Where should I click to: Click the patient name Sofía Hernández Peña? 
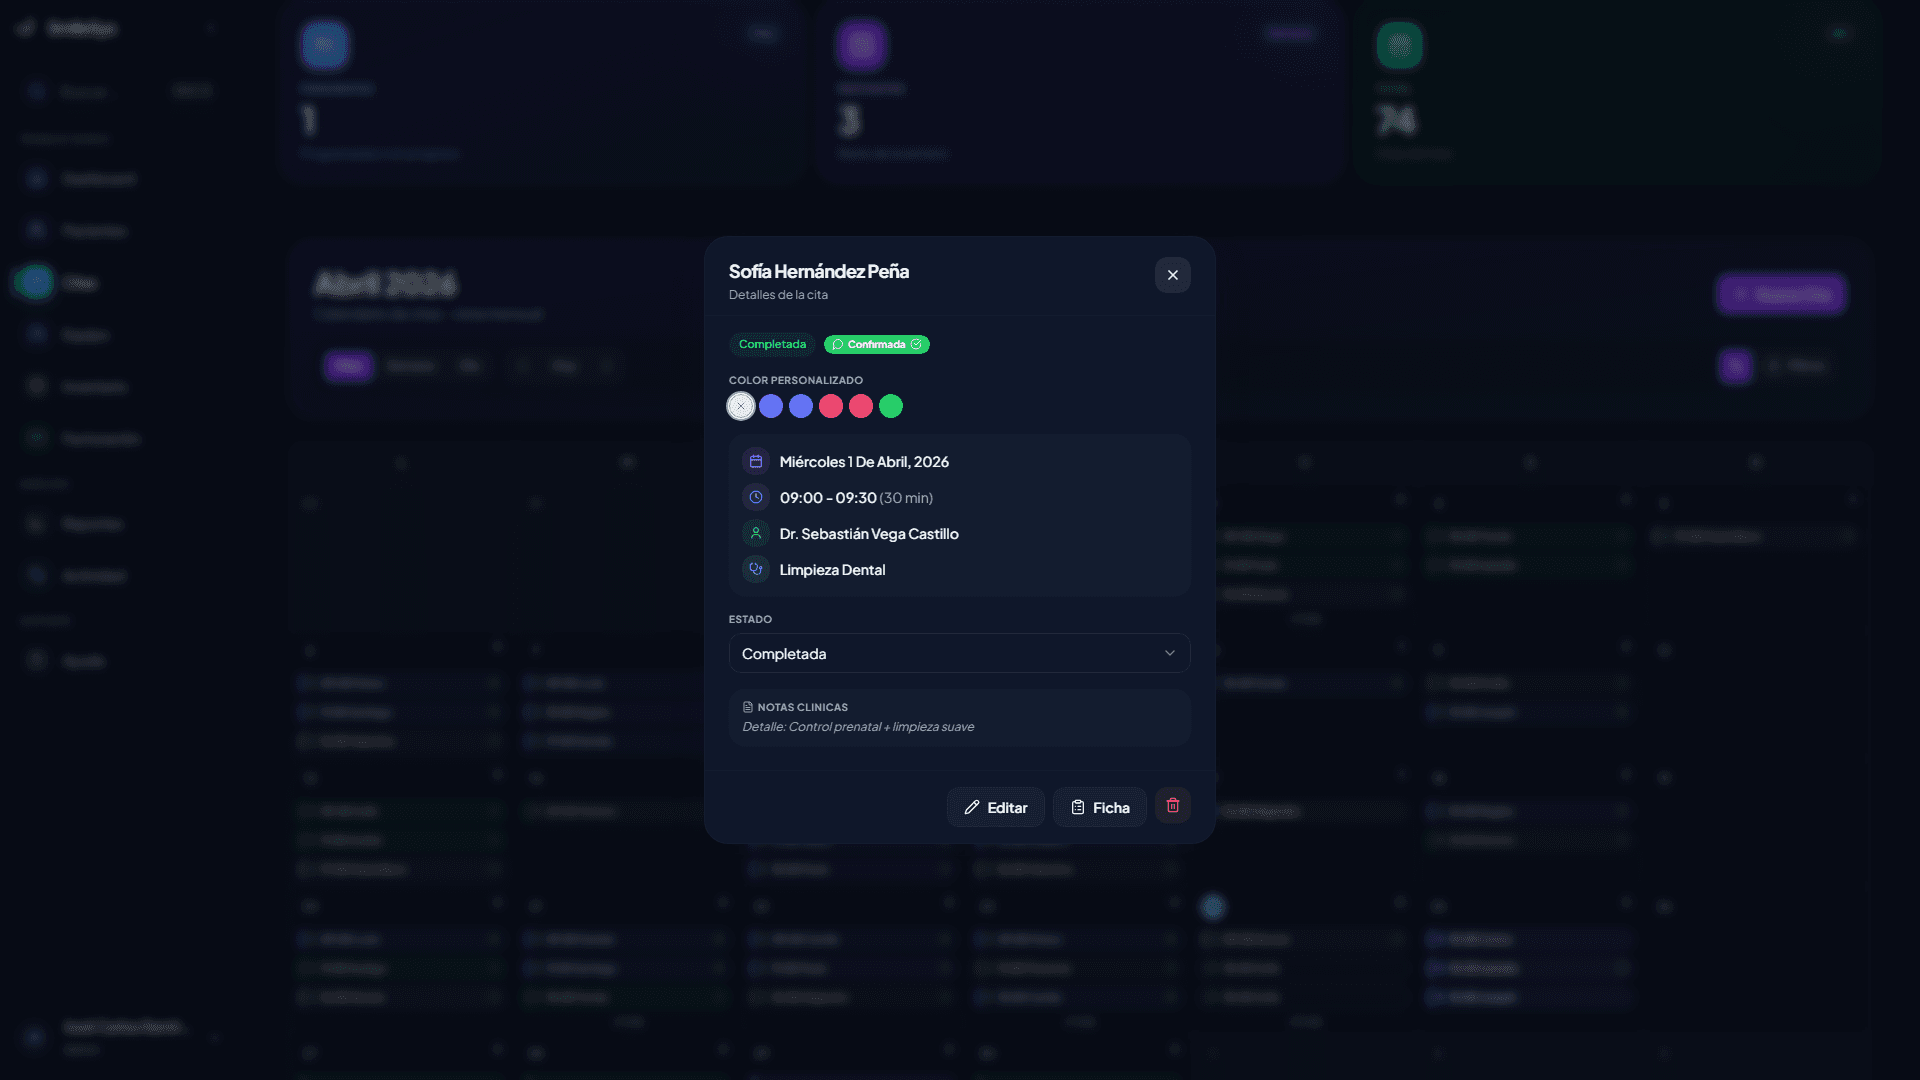pos(818,271)
